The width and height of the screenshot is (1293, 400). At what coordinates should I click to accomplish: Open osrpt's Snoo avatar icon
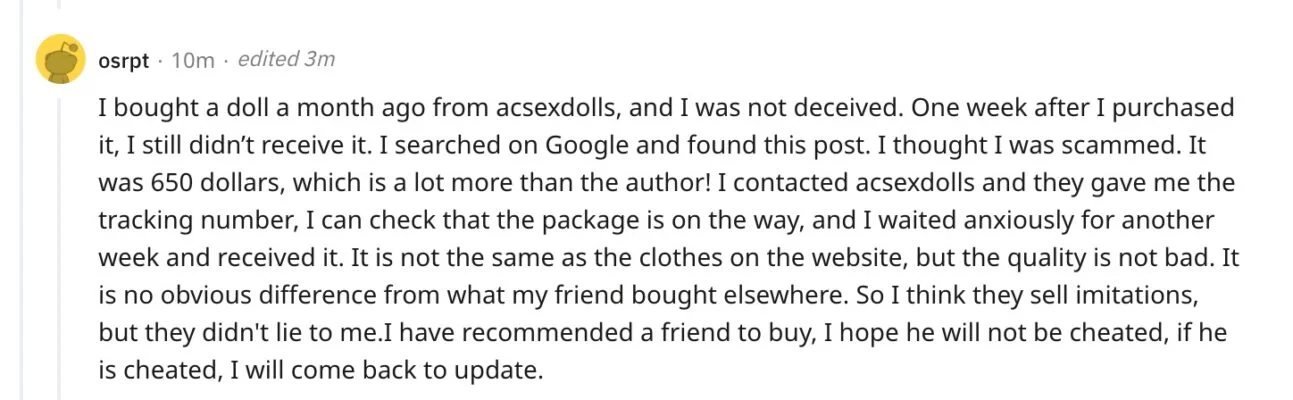60,59
